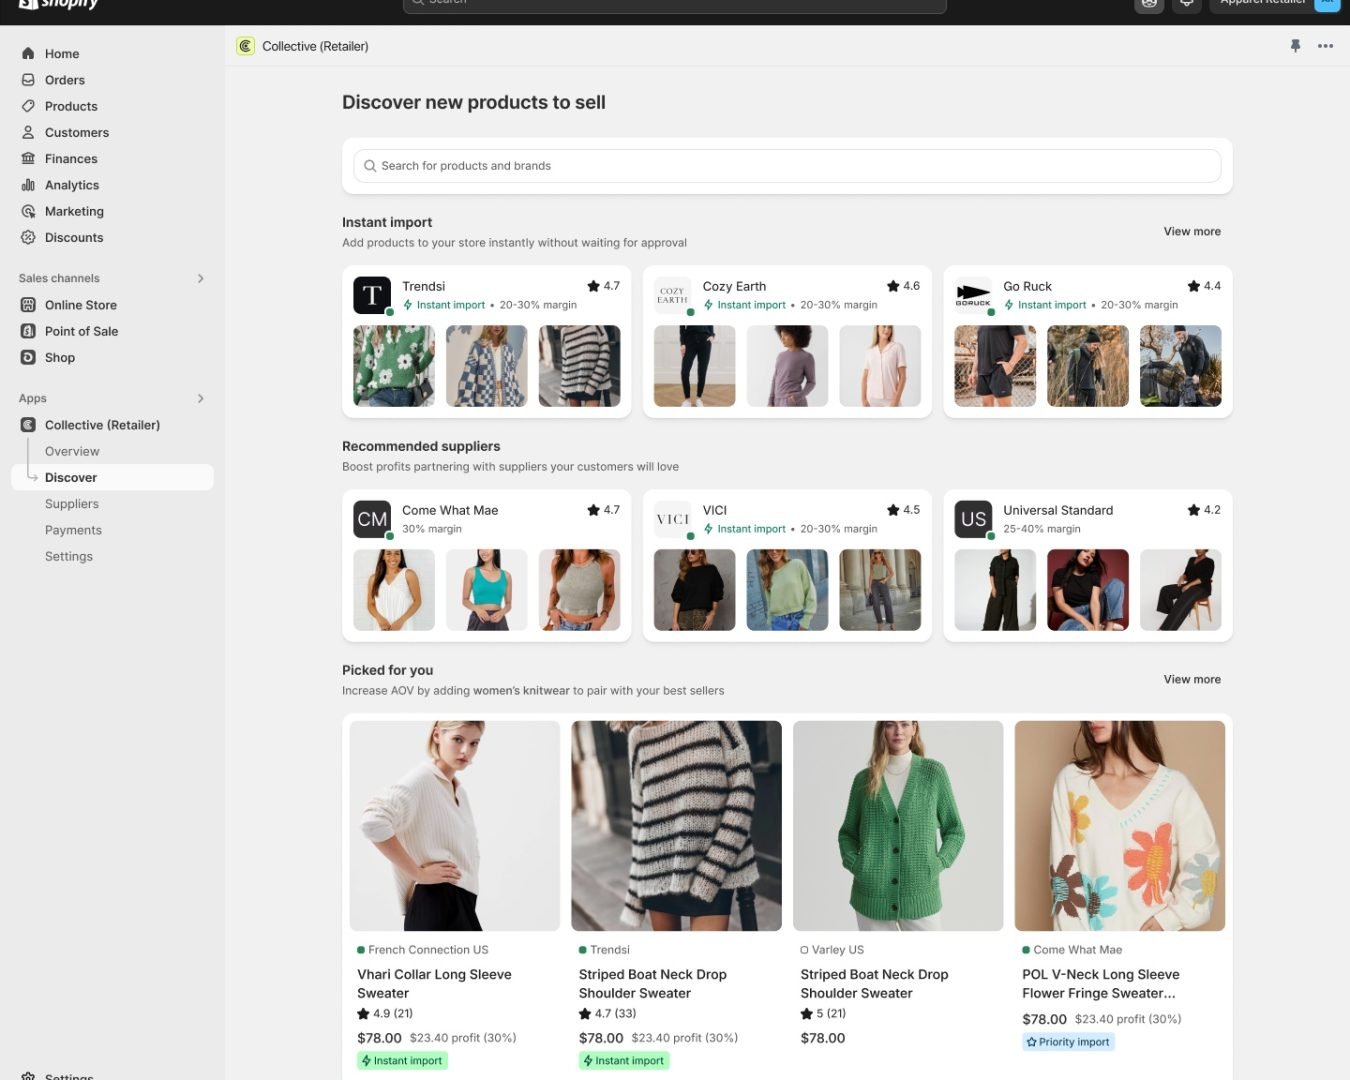This screenshot has height=1080, width=1350.
Task: Open the Payments submenu item
Action: [x=73, y=530]
